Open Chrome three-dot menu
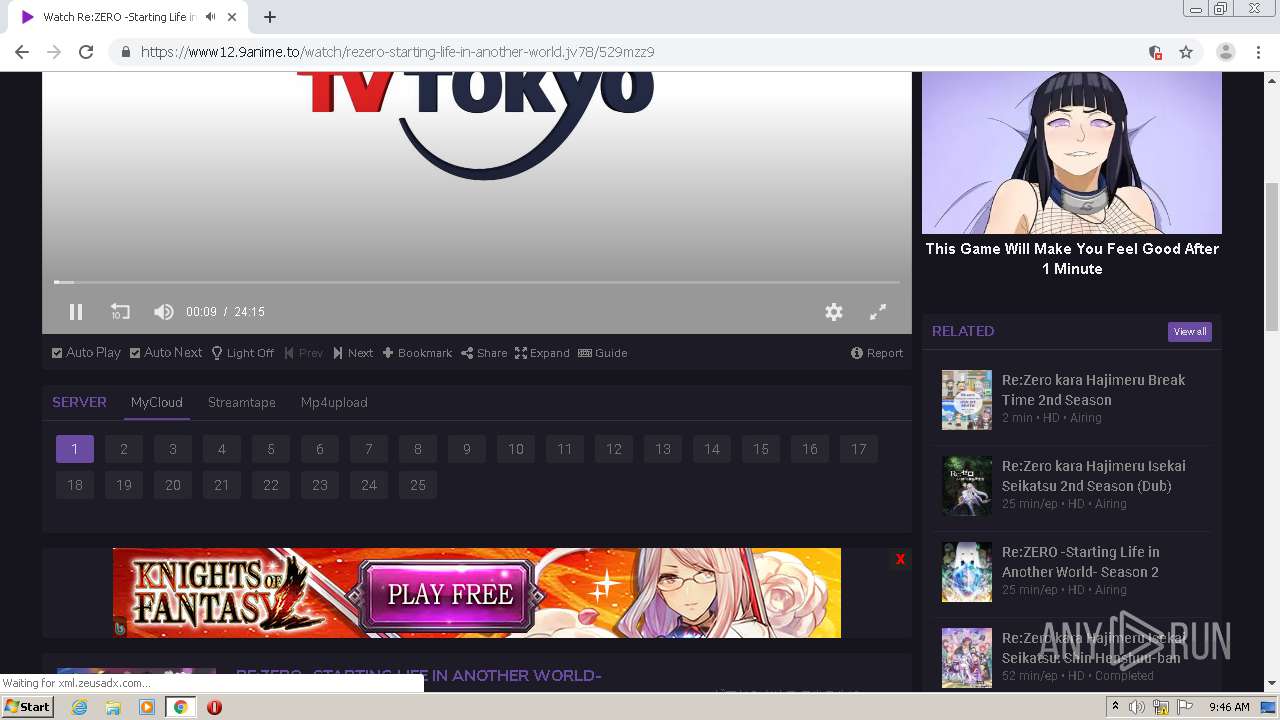This screenshot has width=1280, height=720. pos(1259,52)
